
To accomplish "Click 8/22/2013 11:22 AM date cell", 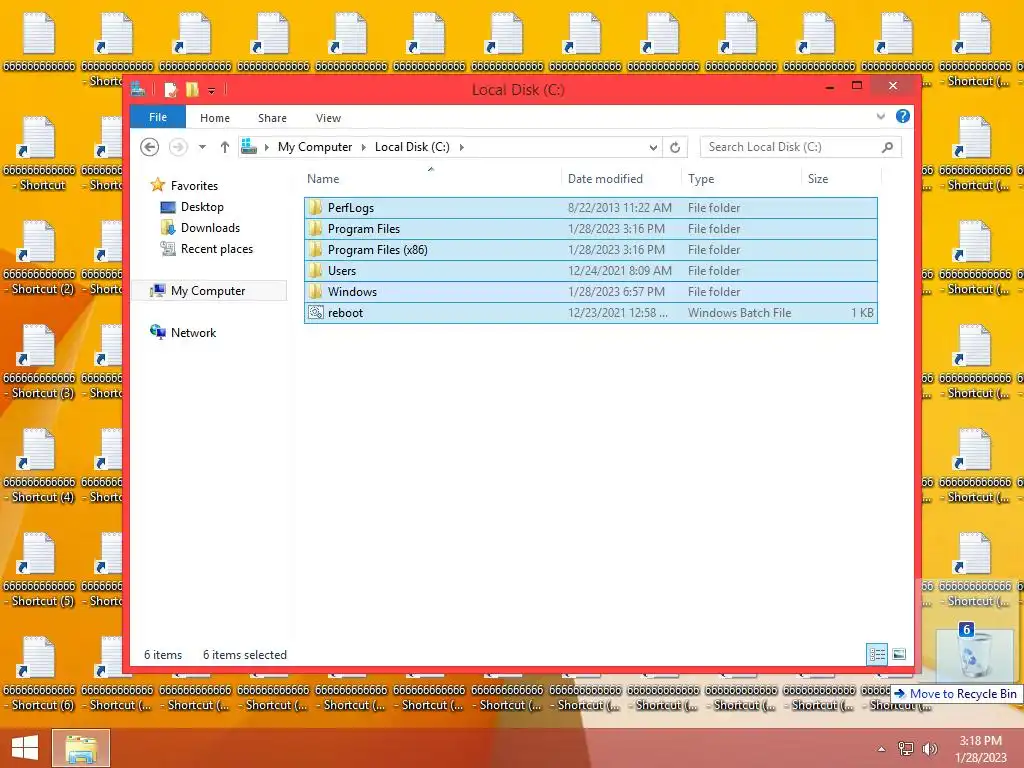I will (x=619, y=208).
